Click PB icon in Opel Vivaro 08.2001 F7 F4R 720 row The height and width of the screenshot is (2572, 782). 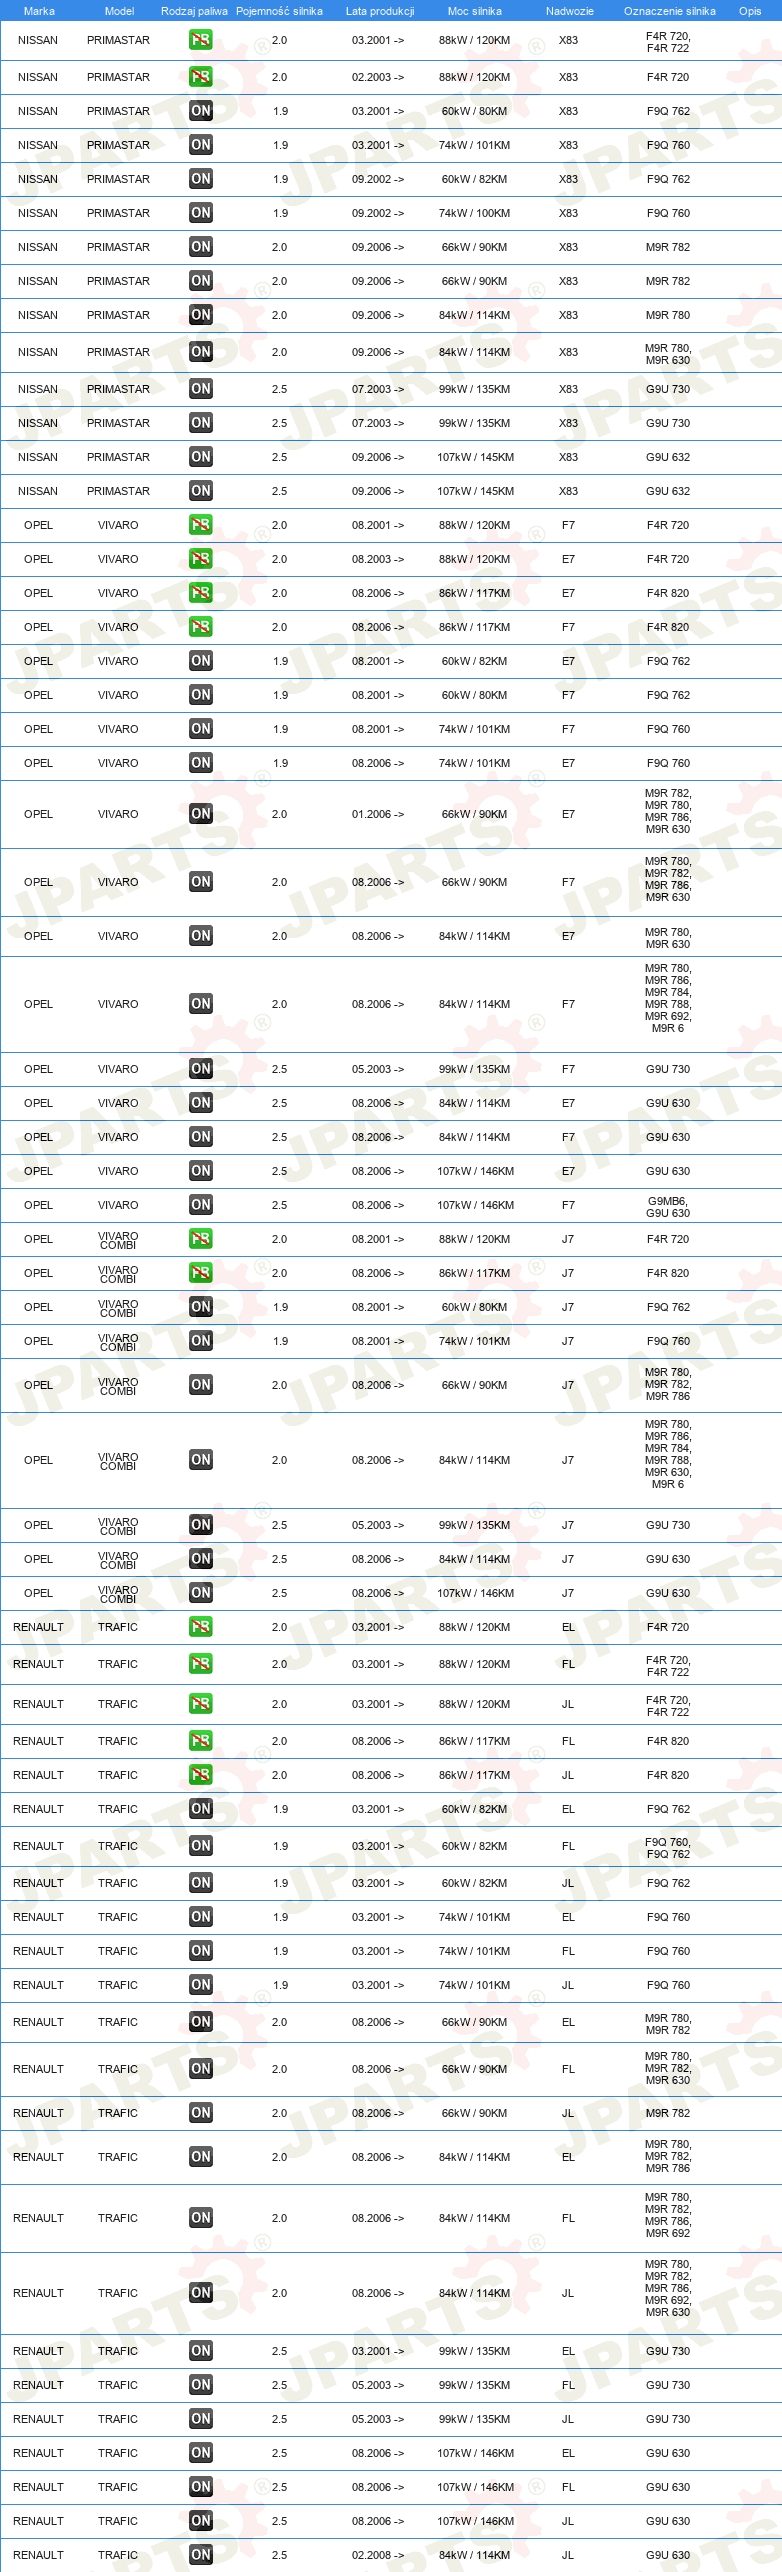(x=201, y=525)
